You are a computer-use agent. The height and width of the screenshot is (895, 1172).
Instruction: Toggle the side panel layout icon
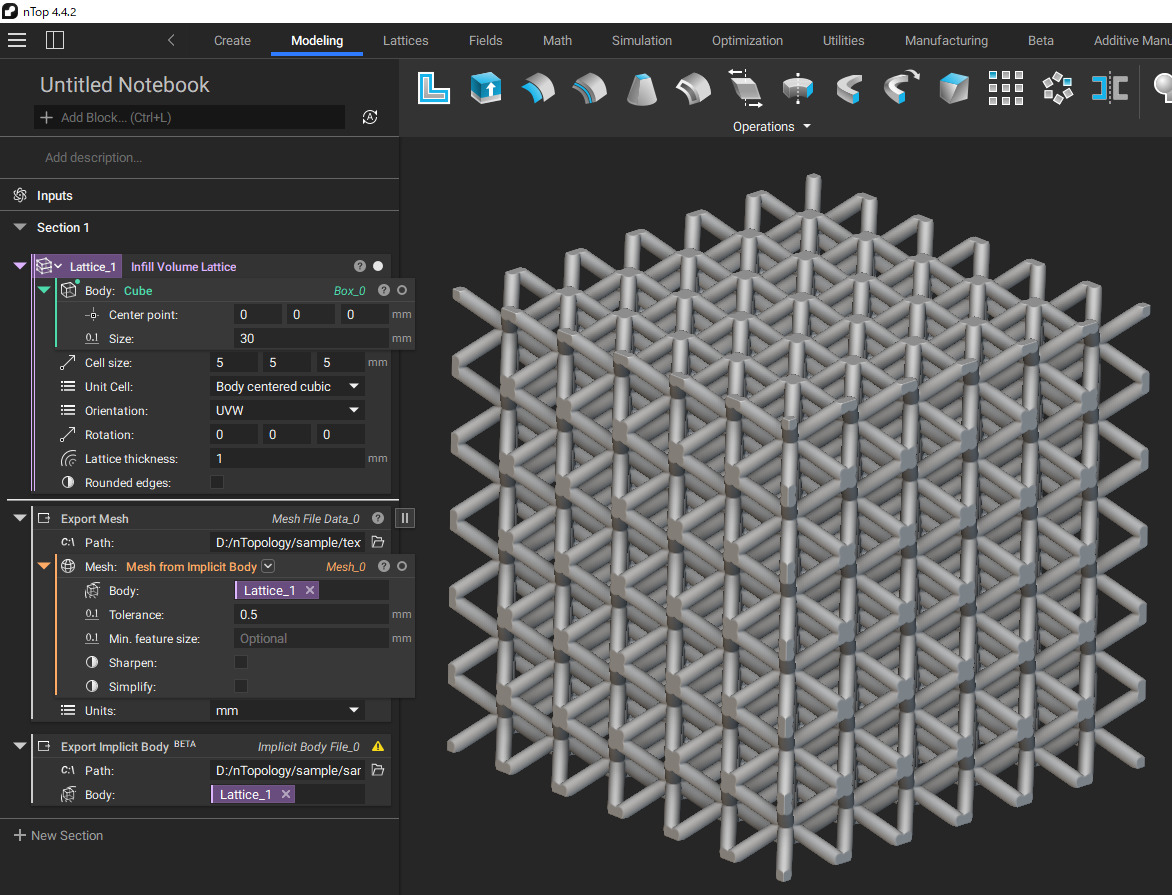(x=55, y=40)
